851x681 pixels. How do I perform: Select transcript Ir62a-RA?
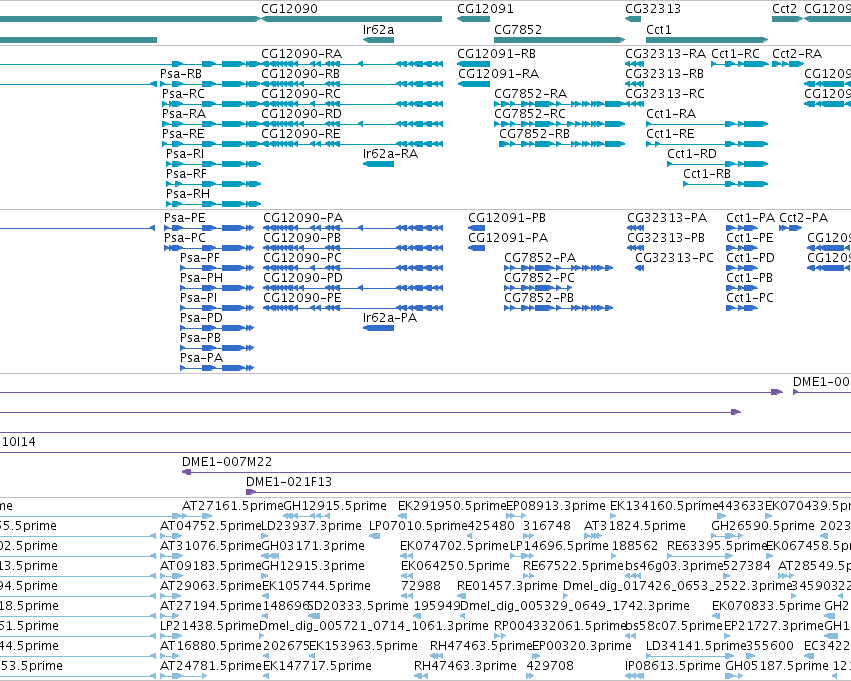tap(390, 154)
